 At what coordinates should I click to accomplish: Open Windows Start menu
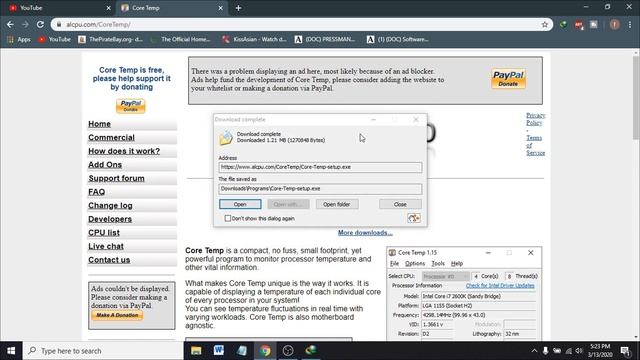[11, 351]
